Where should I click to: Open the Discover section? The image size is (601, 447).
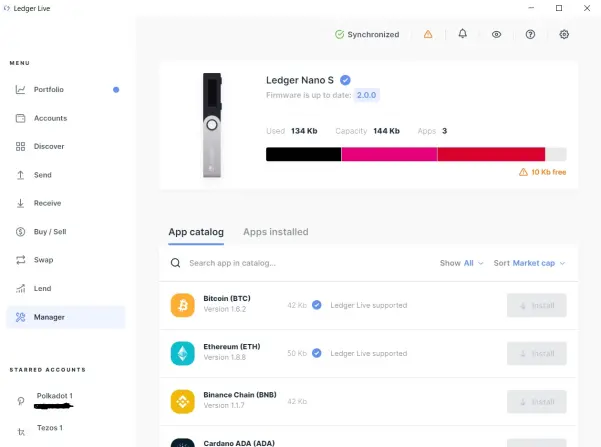pos(66,146)
